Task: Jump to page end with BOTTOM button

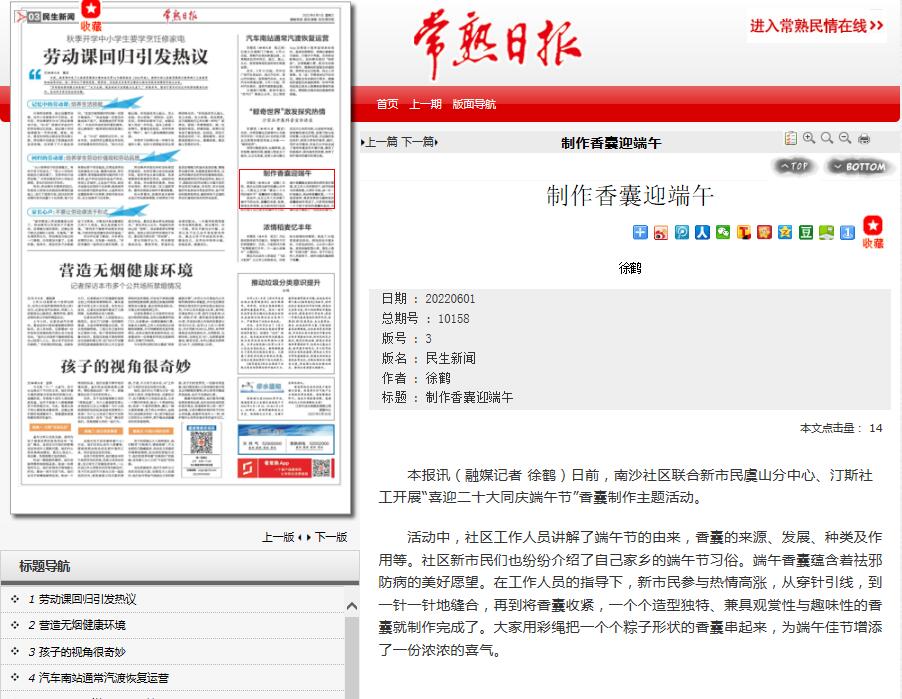Action: 859,166
